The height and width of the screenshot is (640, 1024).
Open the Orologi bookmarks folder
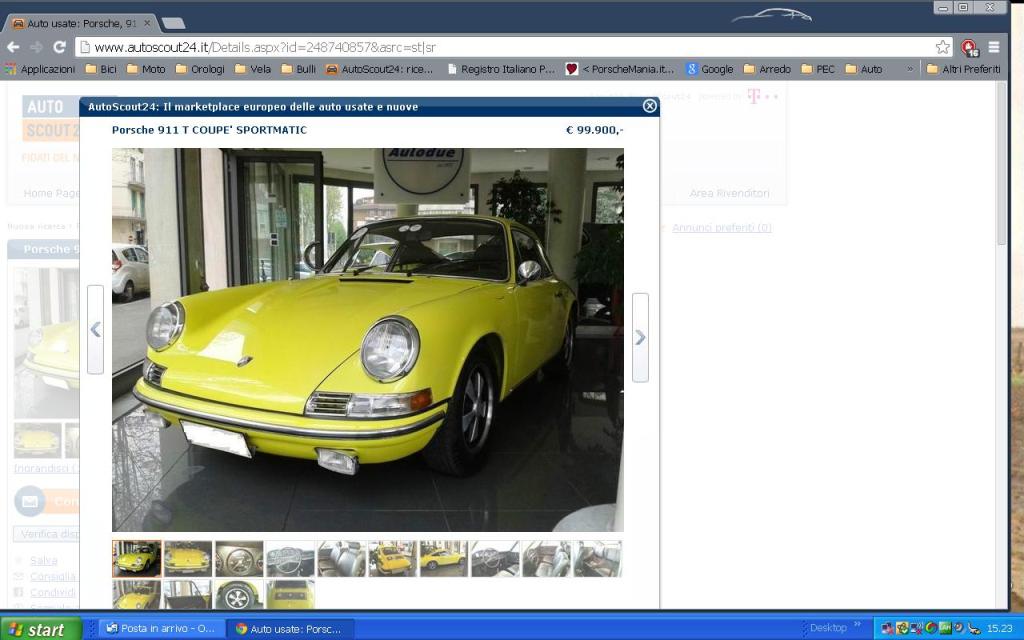tap(200, 69)
